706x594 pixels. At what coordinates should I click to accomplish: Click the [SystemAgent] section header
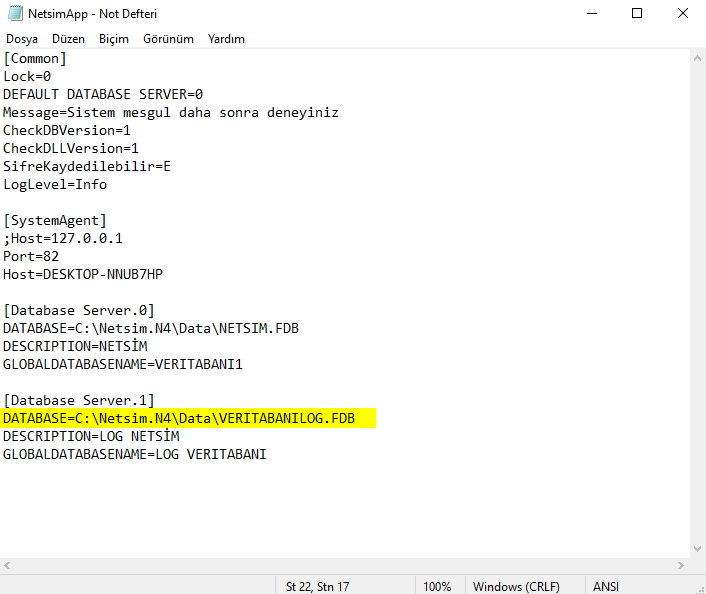click(x=55, y=221)
